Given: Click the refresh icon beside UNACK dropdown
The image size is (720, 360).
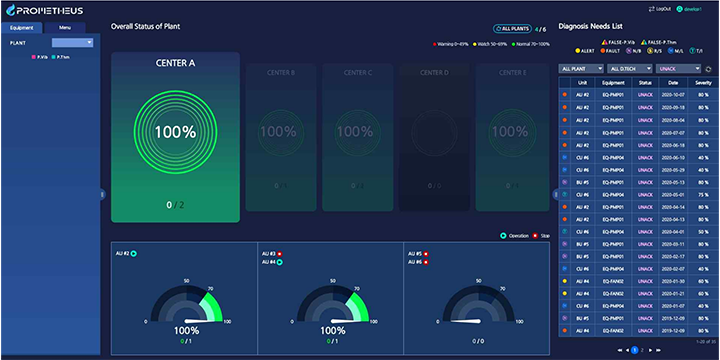Looking at the screenshot, I should (708, 69).
